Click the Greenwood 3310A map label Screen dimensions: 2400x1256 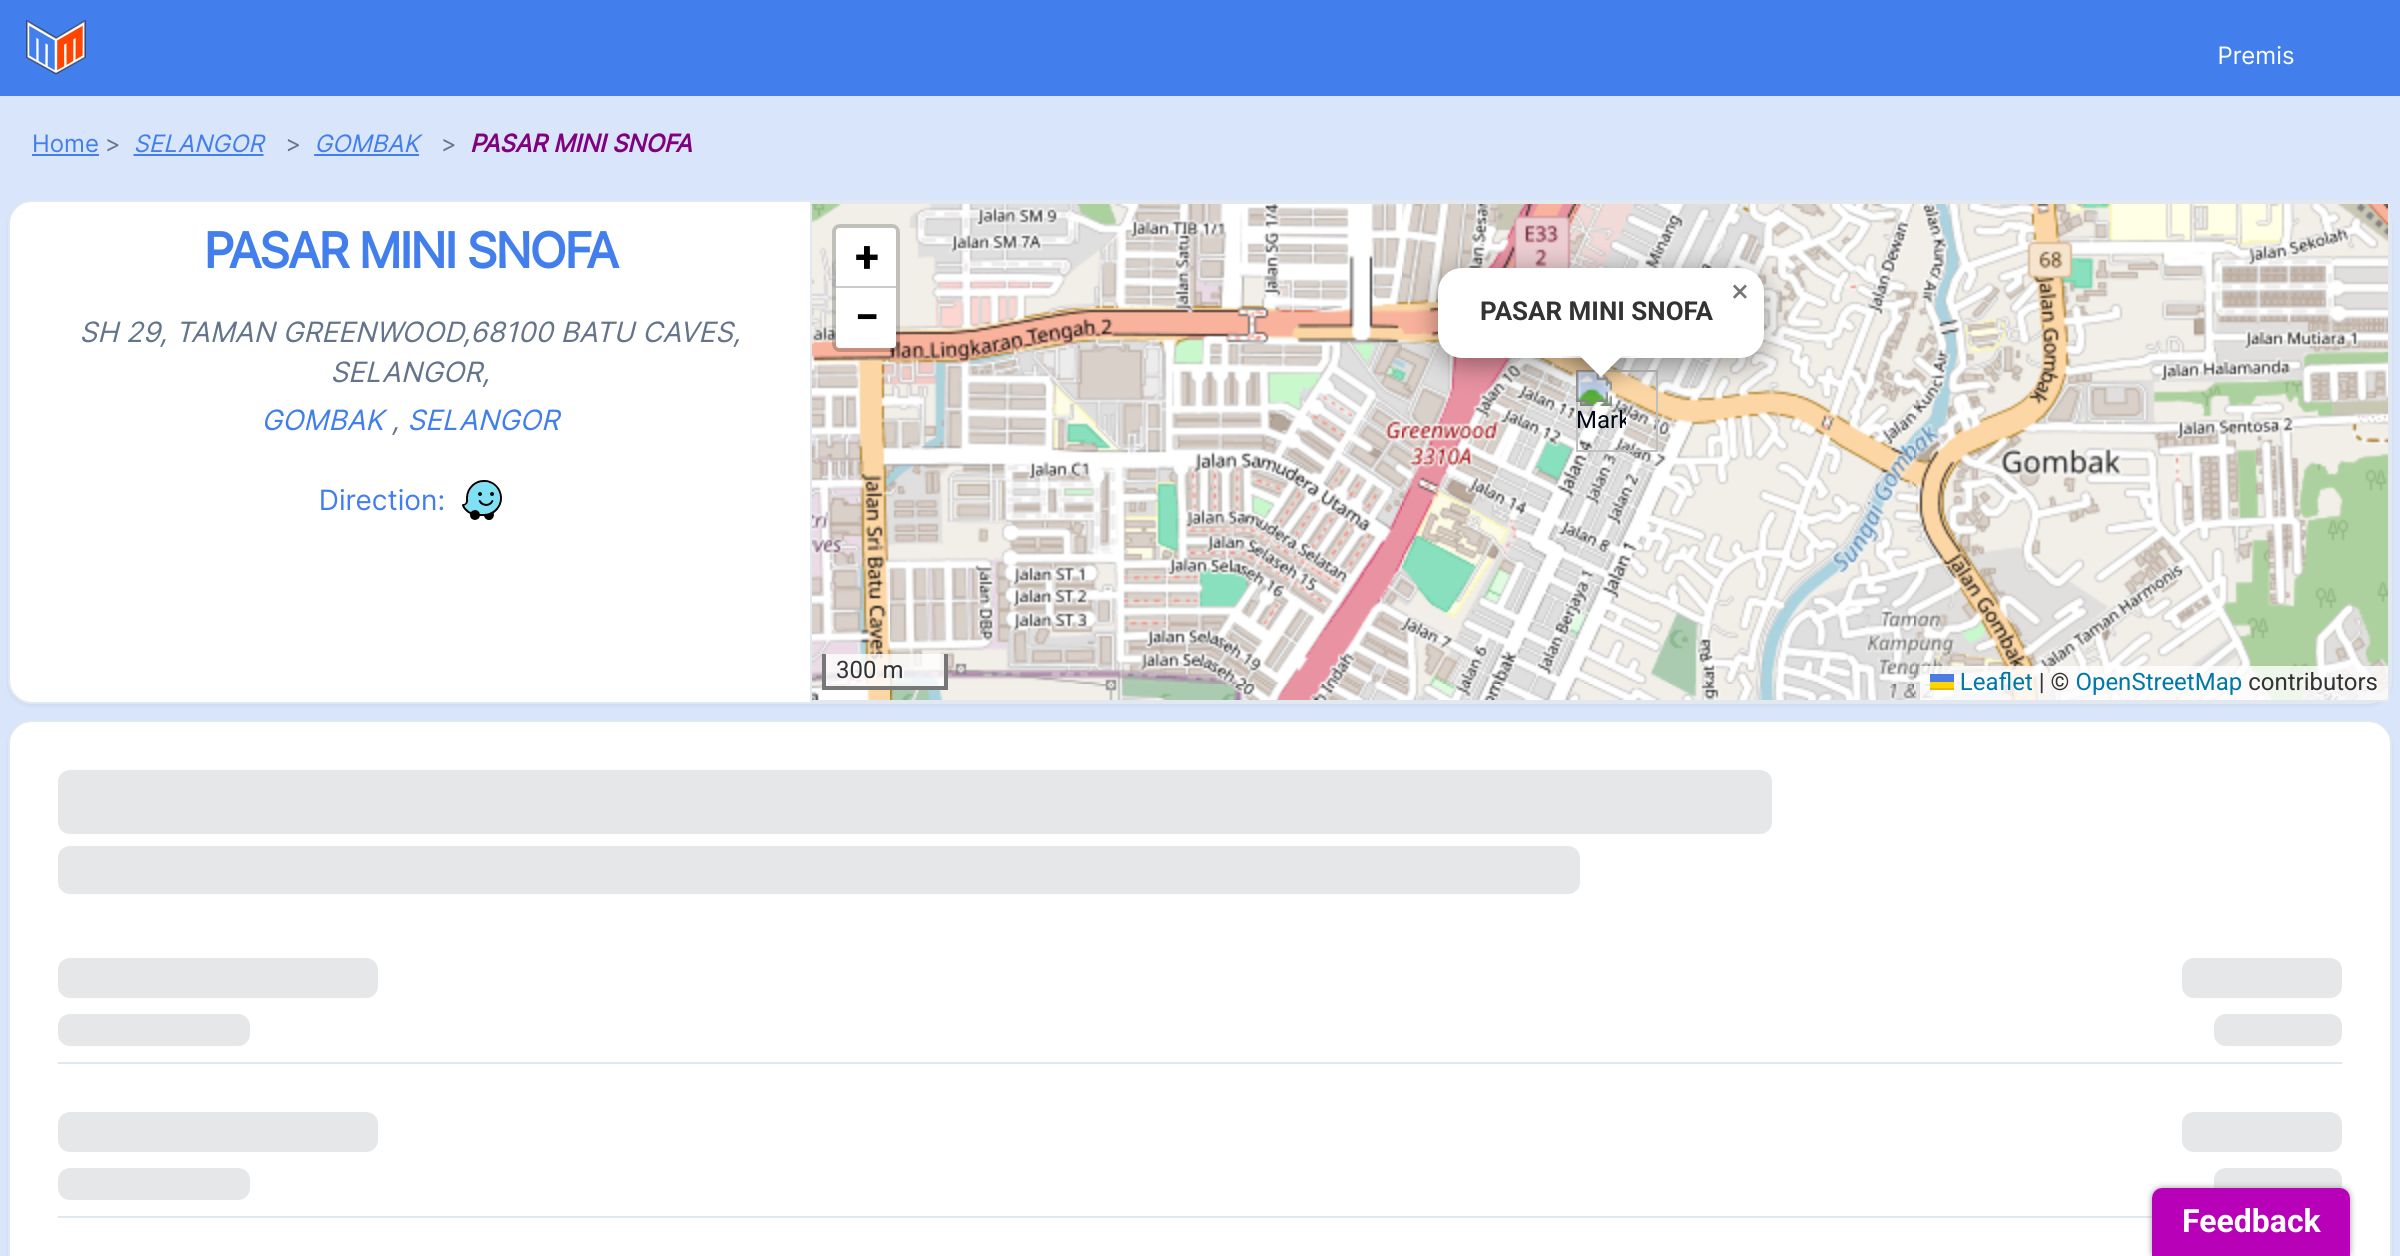point(1440,443)
